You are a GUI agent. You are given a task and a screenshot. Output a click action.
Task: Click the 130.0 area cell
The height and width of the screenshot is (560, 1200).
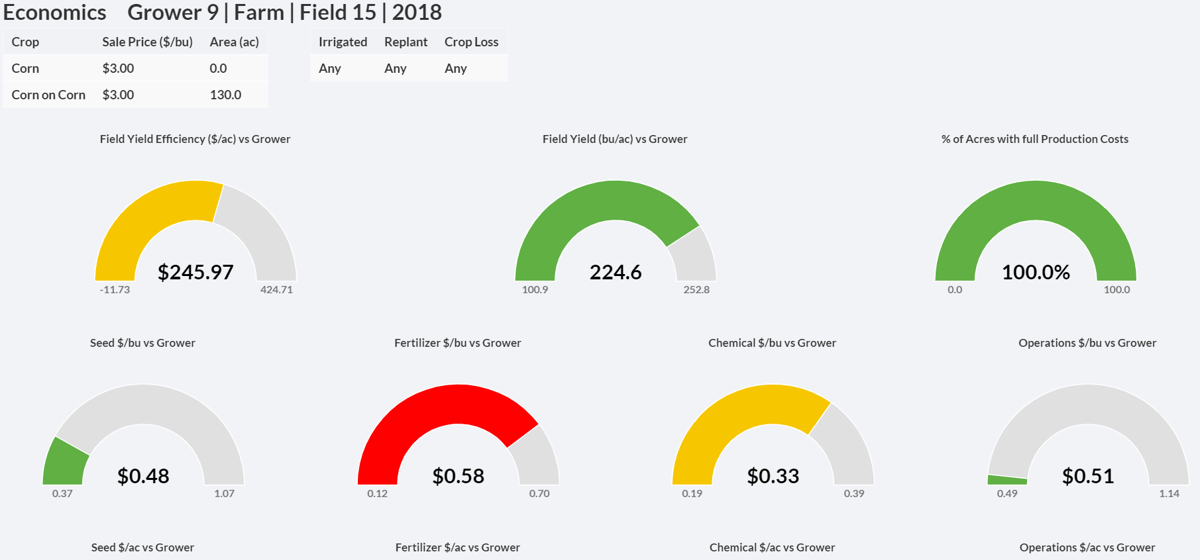tap(225, 95)
